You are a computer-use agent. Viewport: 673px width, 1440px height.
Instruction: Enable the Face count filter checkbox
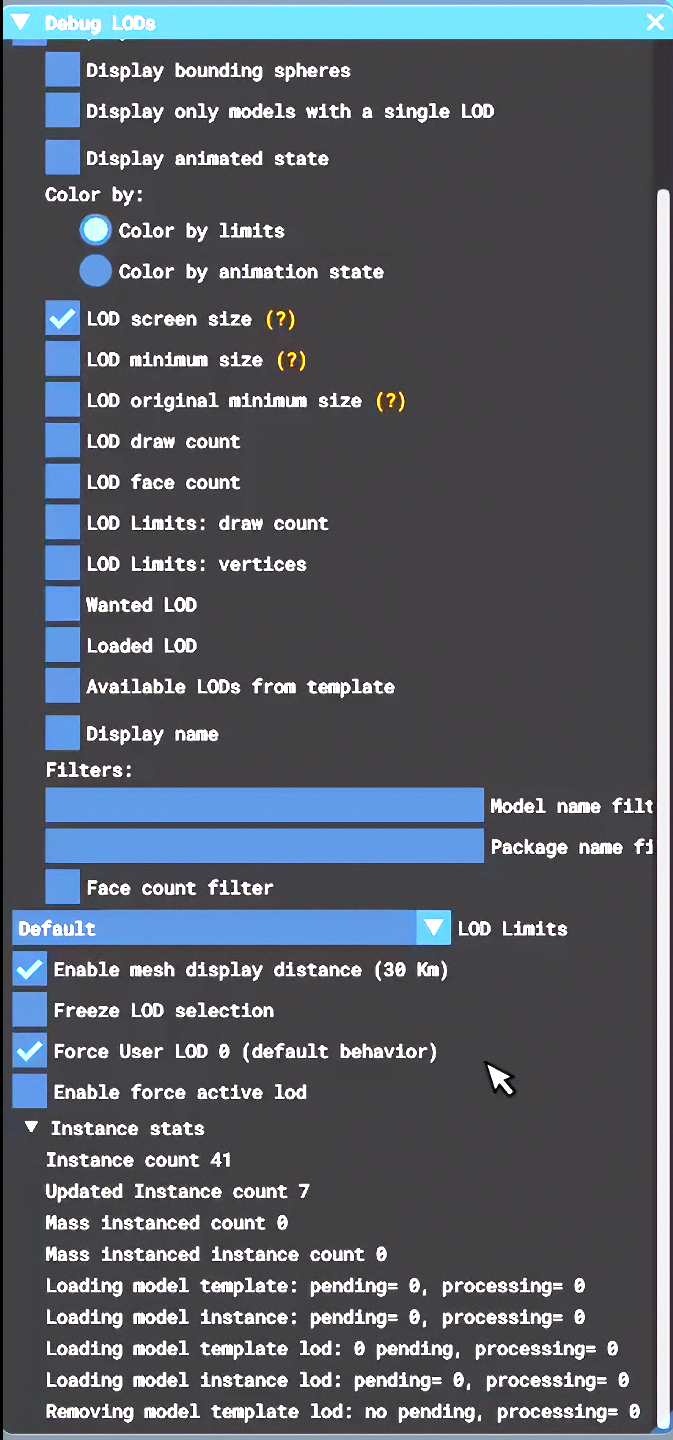[62, 887]
